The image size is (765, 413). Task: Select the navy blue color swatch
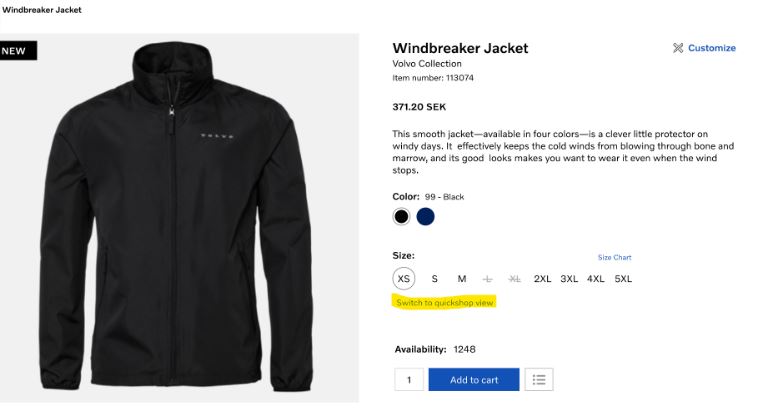click(x=425, y=216)
